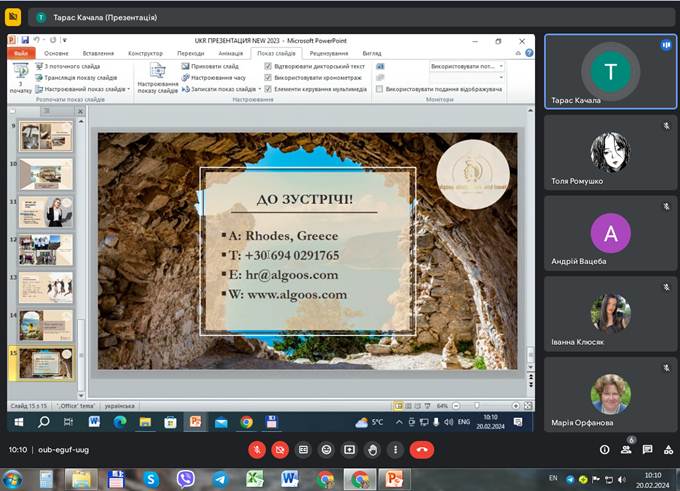
Task: Uncheck the Використовувати хронометраж checkbox
Action: [x=268, y=77]
